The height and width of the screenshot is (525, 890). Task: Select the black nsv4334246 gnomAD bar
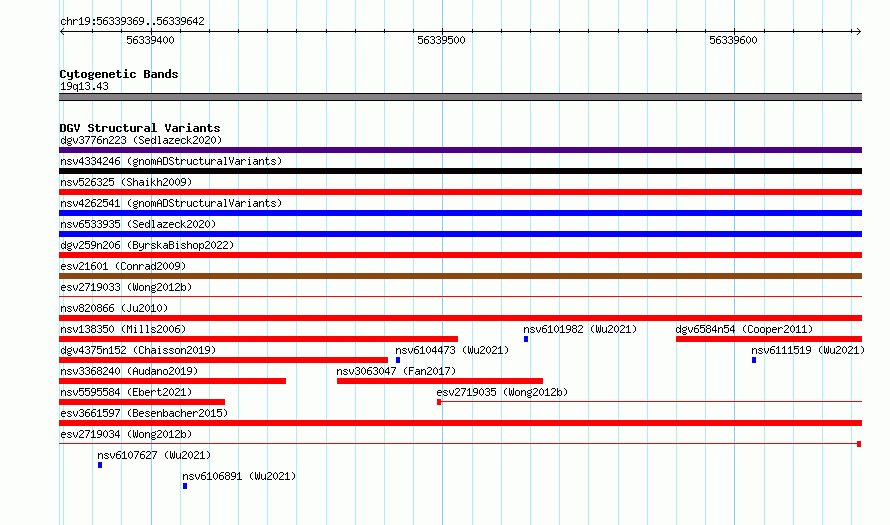tap(460, 171)
